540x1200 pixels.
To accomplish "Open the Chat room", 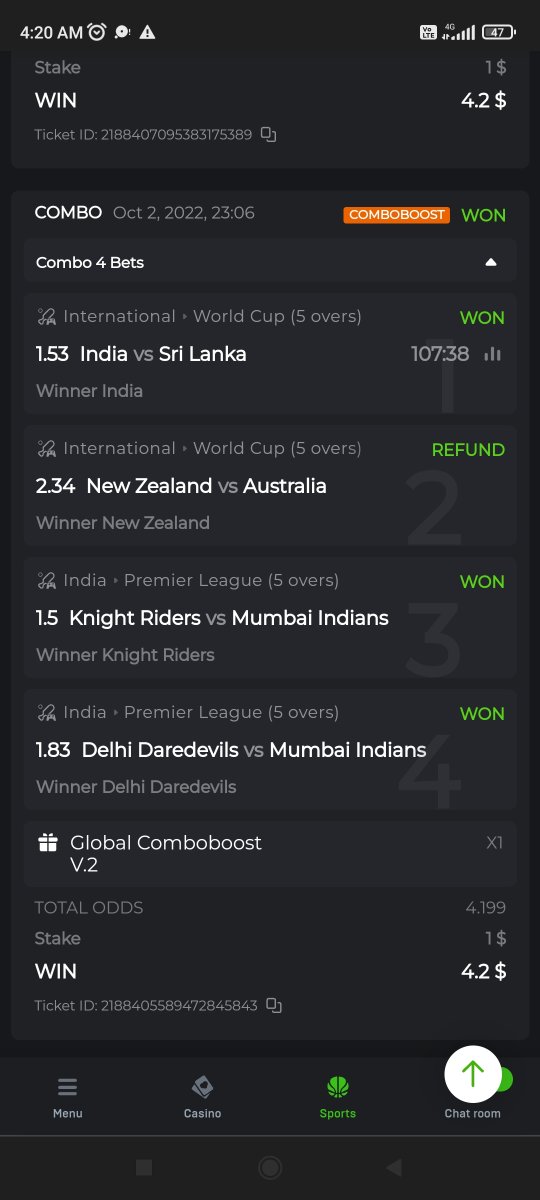I will (x=472, y=1112).
